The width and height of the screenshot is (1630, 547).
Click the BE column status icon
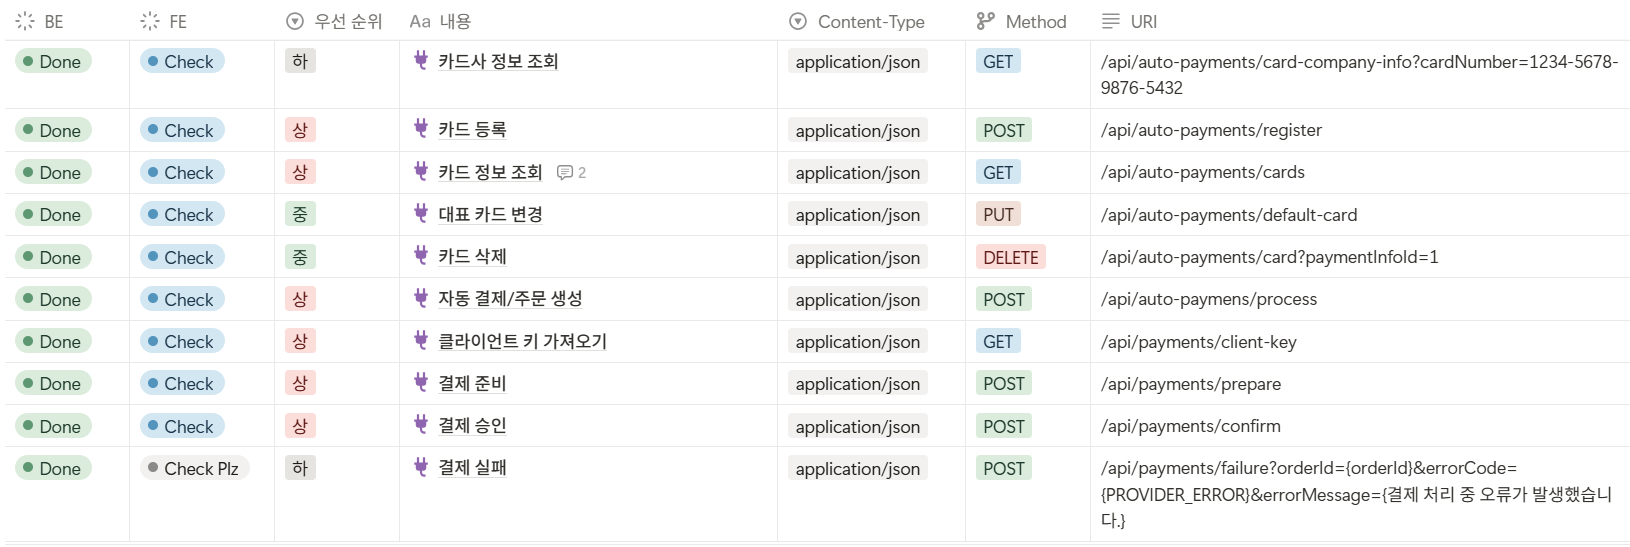(25, 21)
